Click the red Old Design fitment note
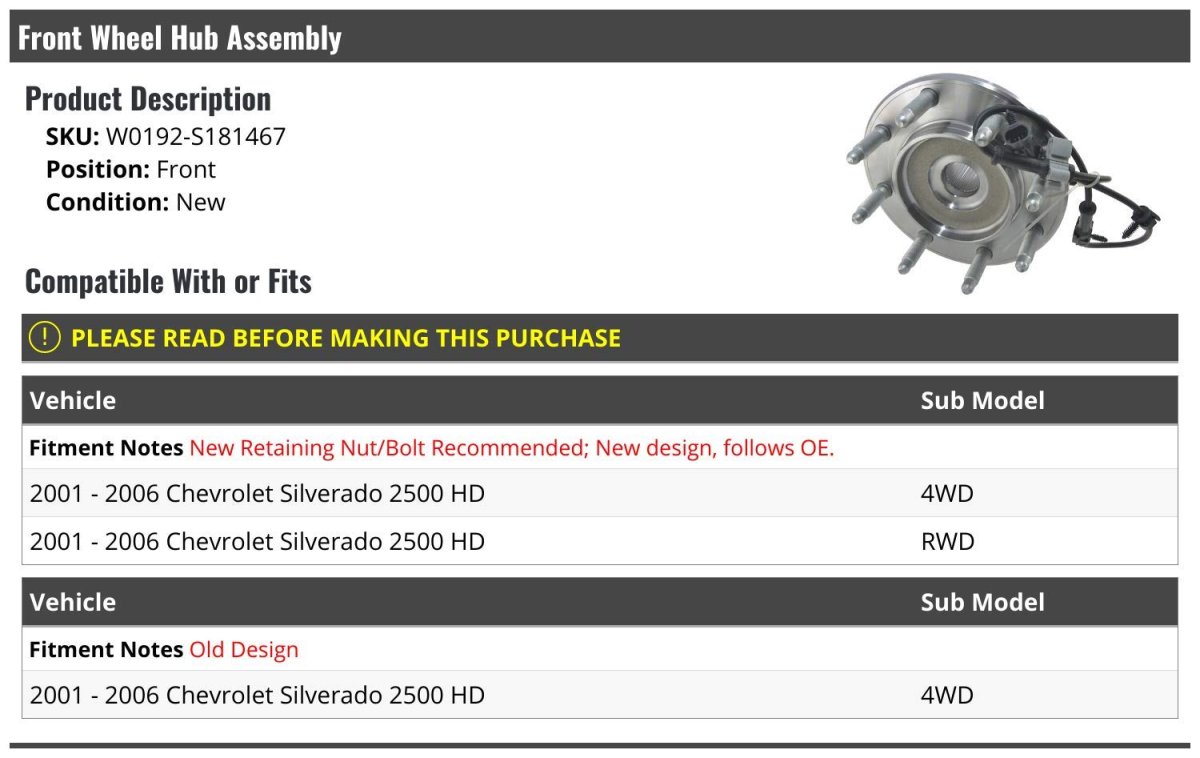Screen dimensions: 1200x758 pyautogui.click(x=244, y=650)
